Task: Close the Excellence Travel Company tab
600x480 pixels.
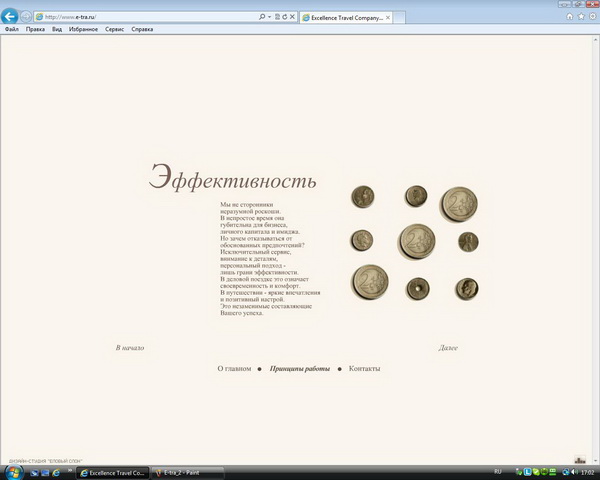Action: point(388,18)
